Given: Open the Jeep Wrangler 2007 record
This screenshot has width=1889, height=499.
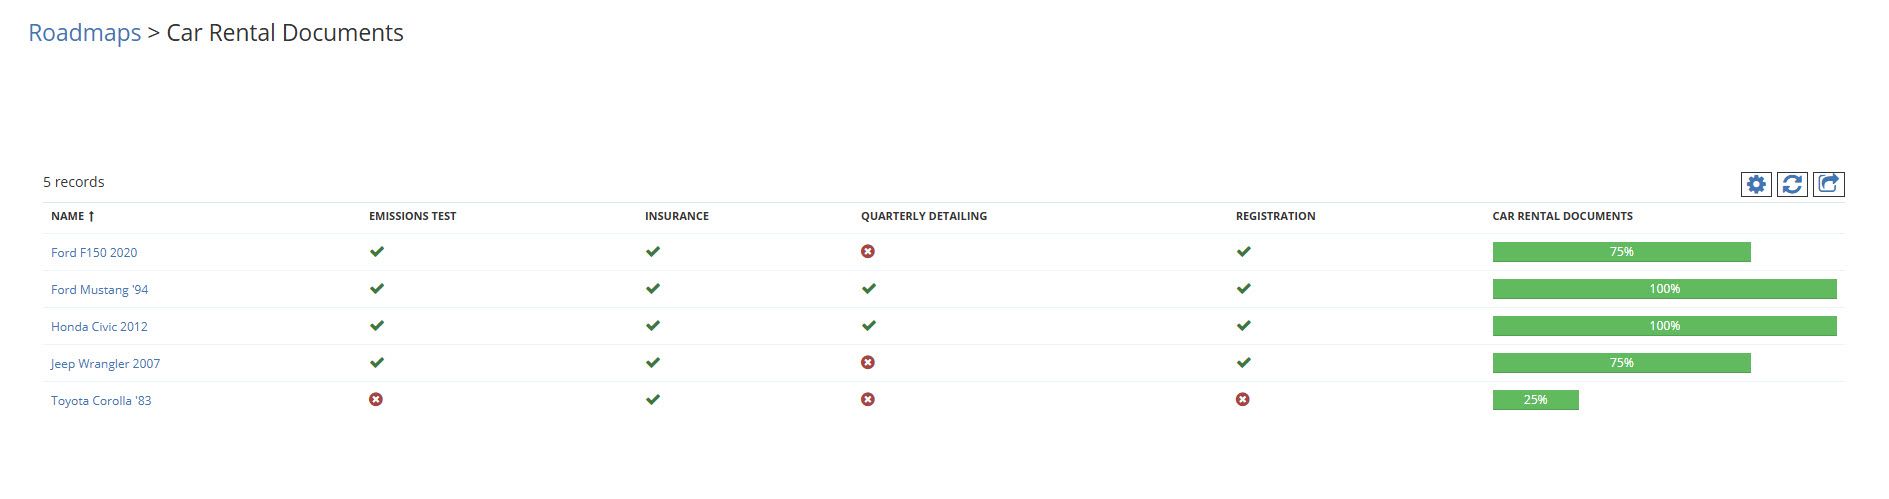Looking at the screenshot, I should tap(105, 364).
